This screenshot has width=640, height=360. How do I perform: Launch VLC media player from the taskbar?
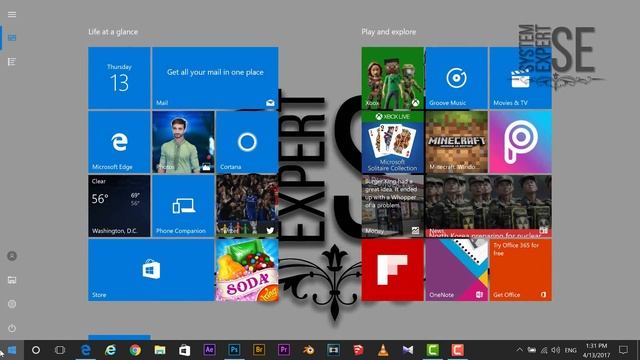click(x=383, y=350)
